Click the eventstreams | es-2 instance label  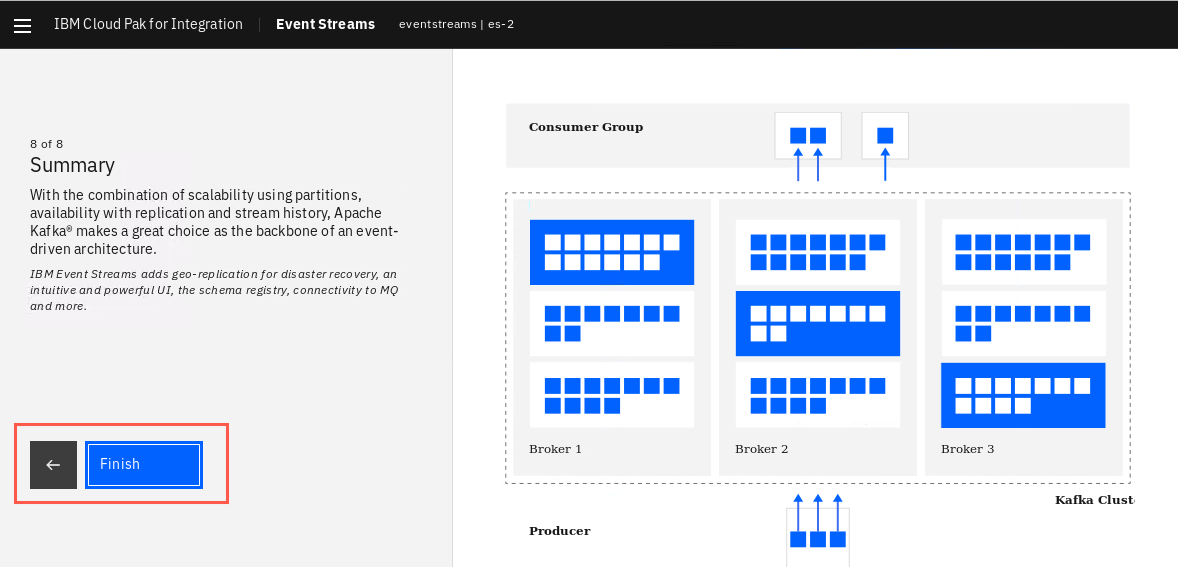tap(456, 24)
